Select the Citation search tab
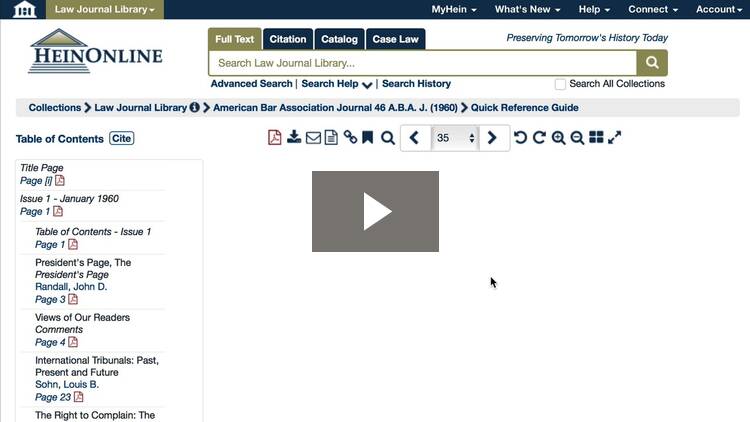The image size is (750, 422). (287, 39)
